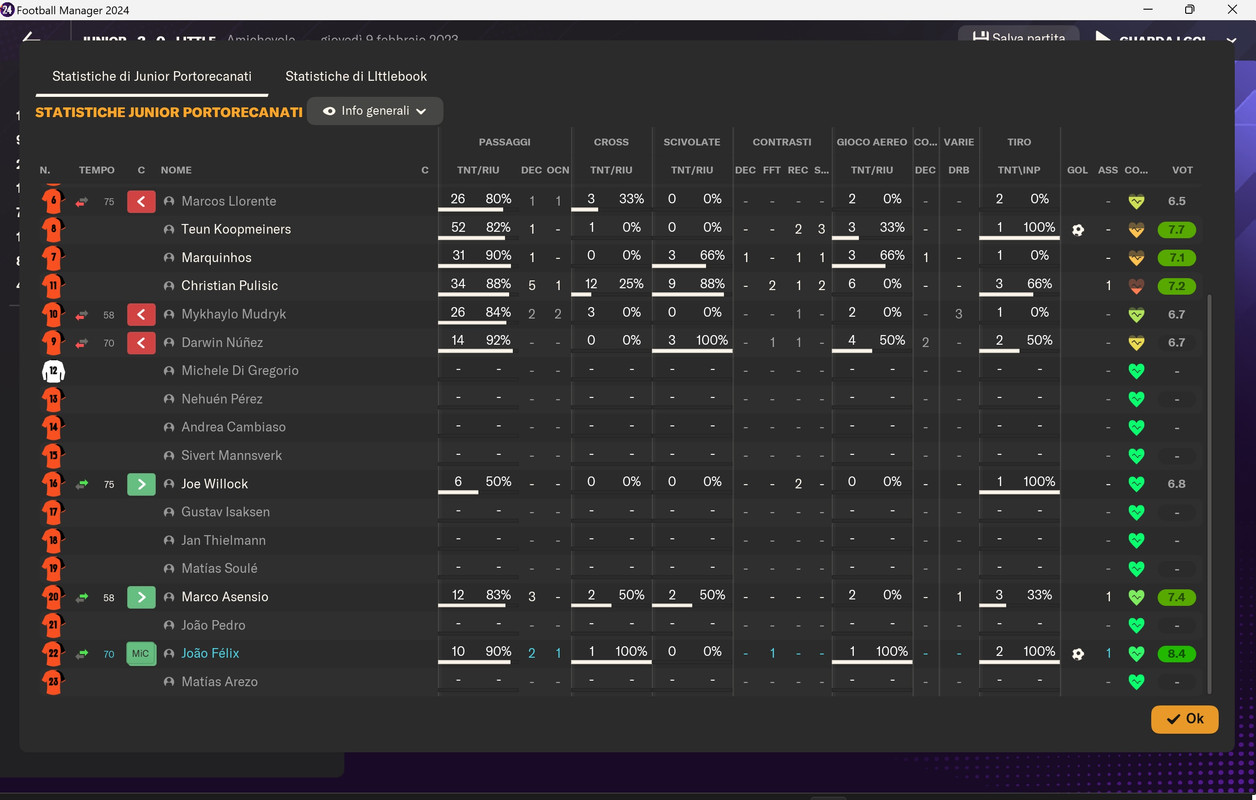The width and height of the screenshot is (1256, 800).
Task: Click Jan Thielmann's name
Action: 223,541
